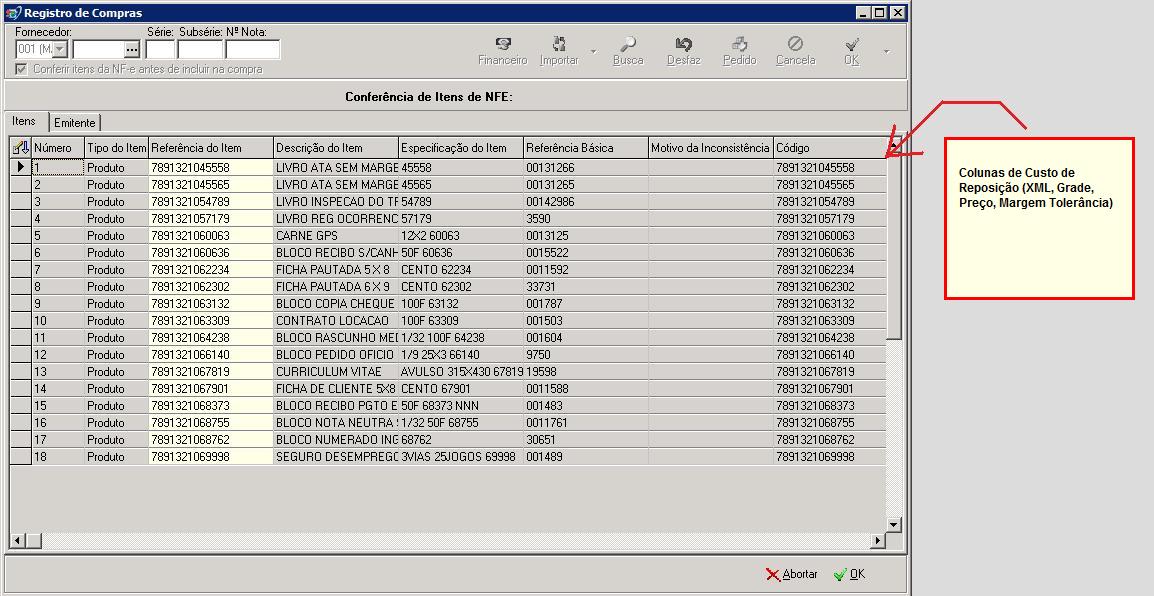The image size is (1154, 596).
Task: Select the CONTRATO LOCACAO cell
Action: coord(336,321)
